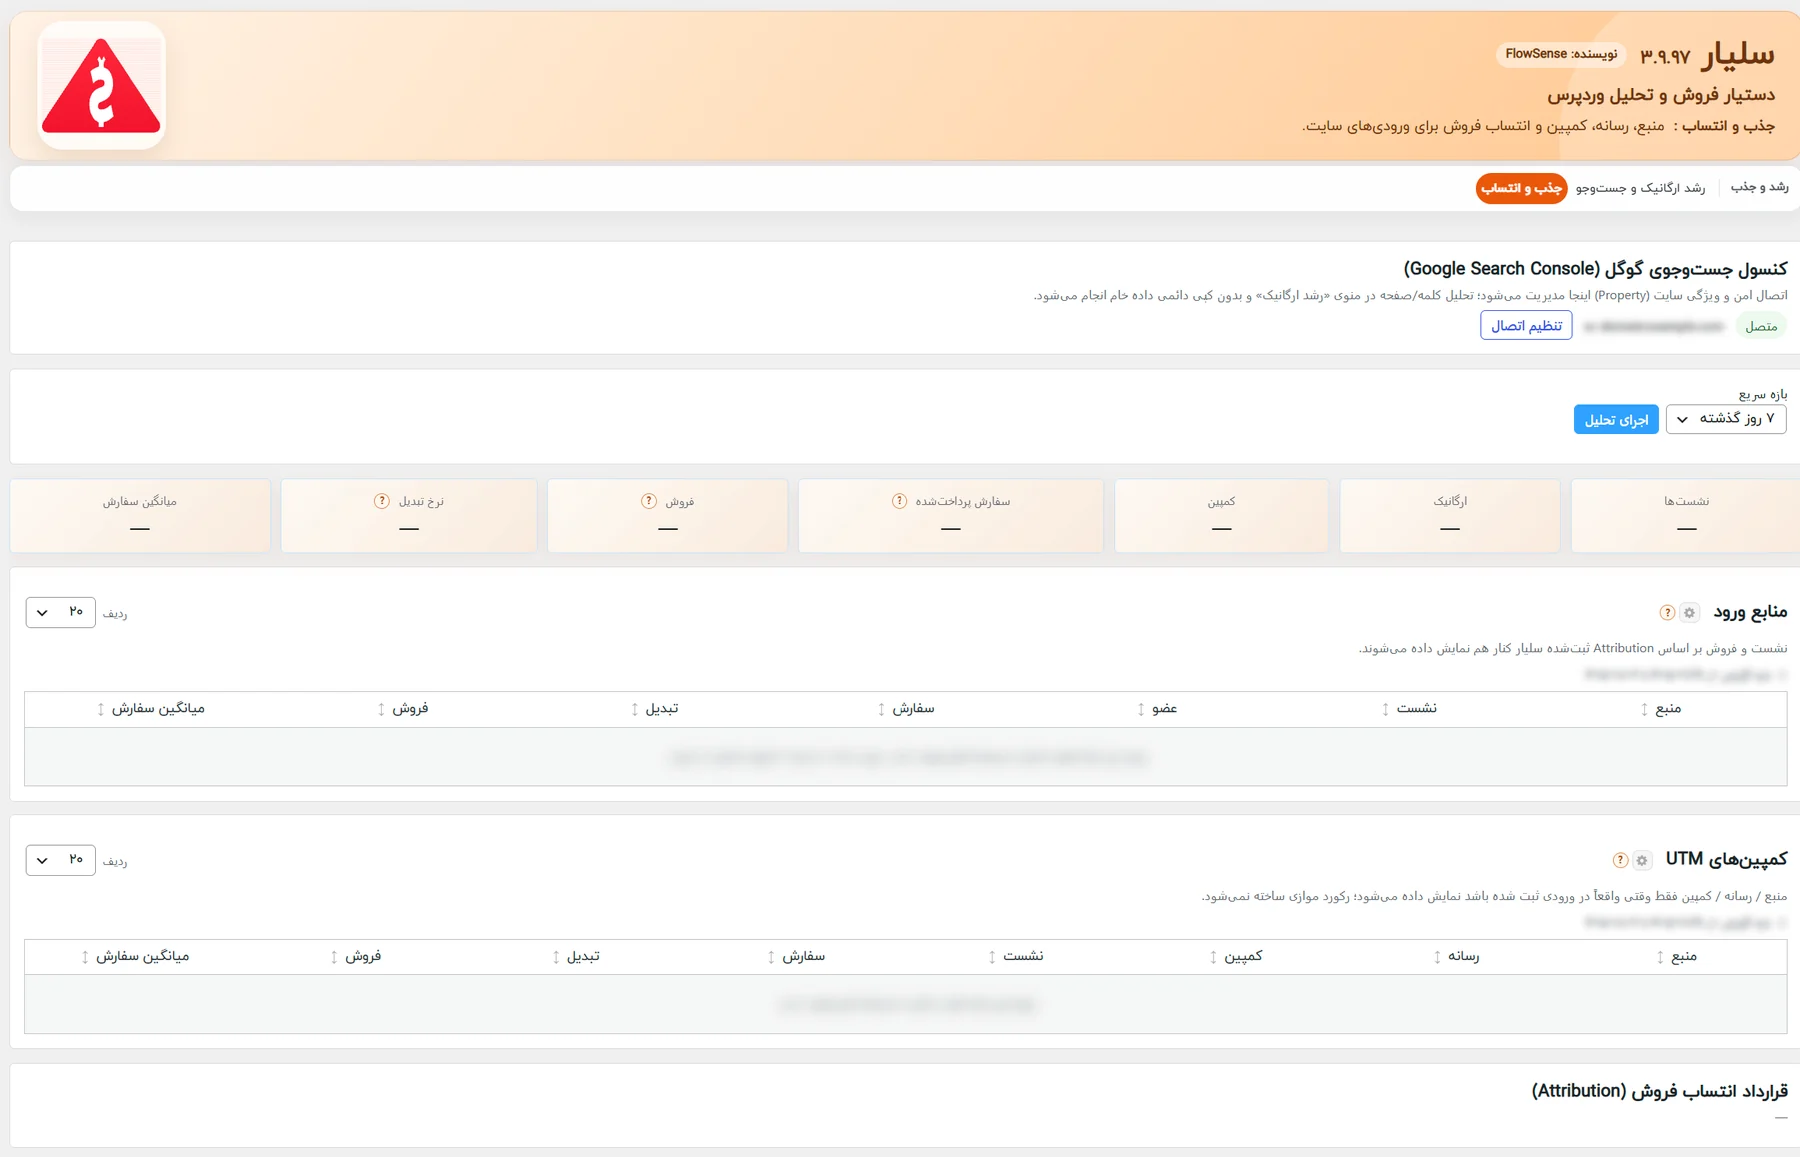This screenshot has height=1157, width=1800.
Task: Sort منابع ورود table by سفارش column
Action: pos(906,709)
